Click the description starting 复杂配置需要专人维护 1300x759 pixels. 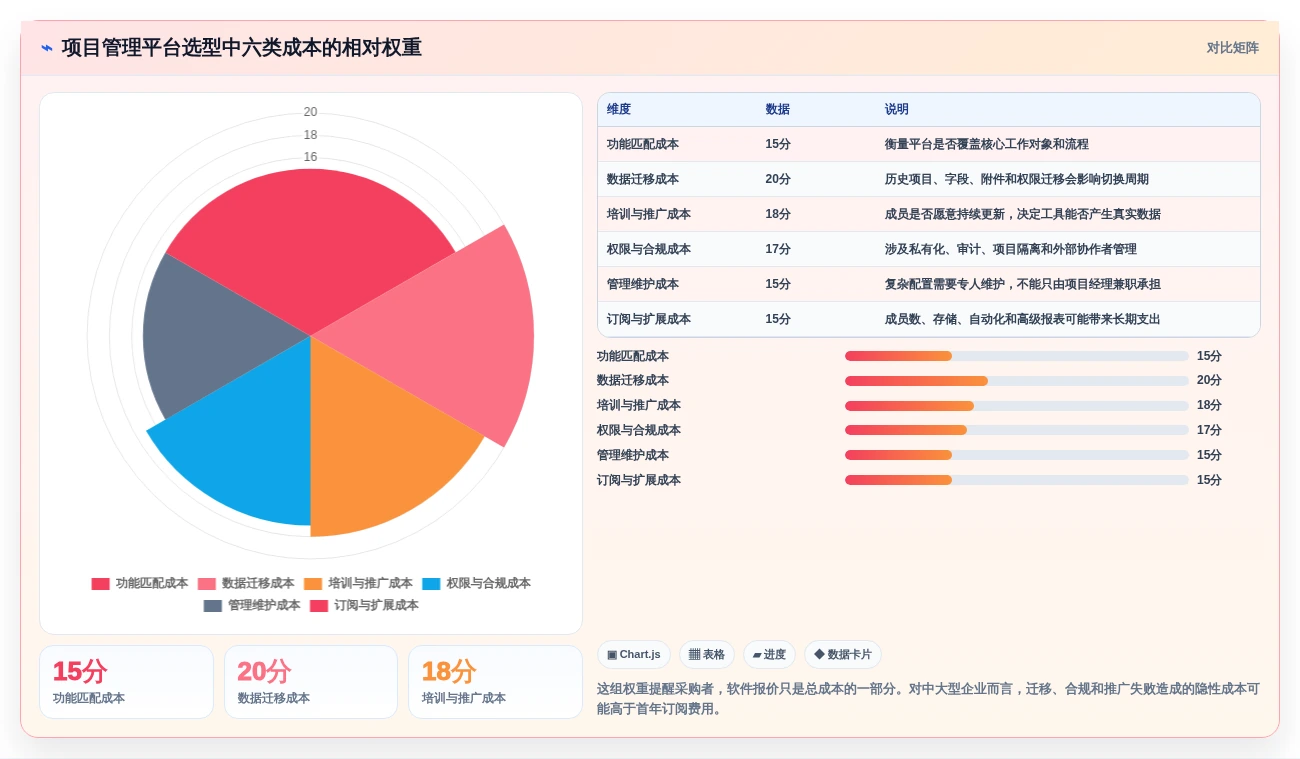pyautogui.click(x=1023, y=285)
